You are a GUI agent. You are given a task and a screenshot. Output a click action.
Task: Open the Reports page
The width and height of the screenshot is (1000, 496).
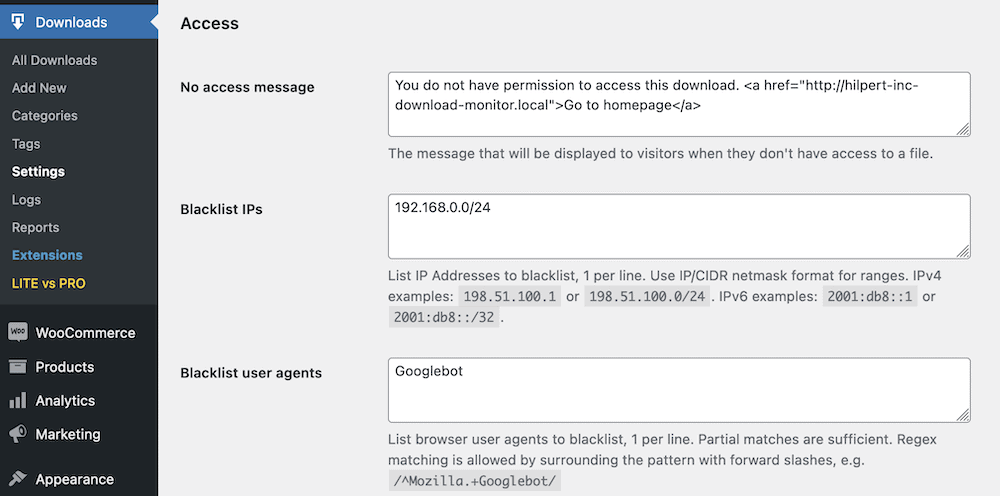pos(35,227)
